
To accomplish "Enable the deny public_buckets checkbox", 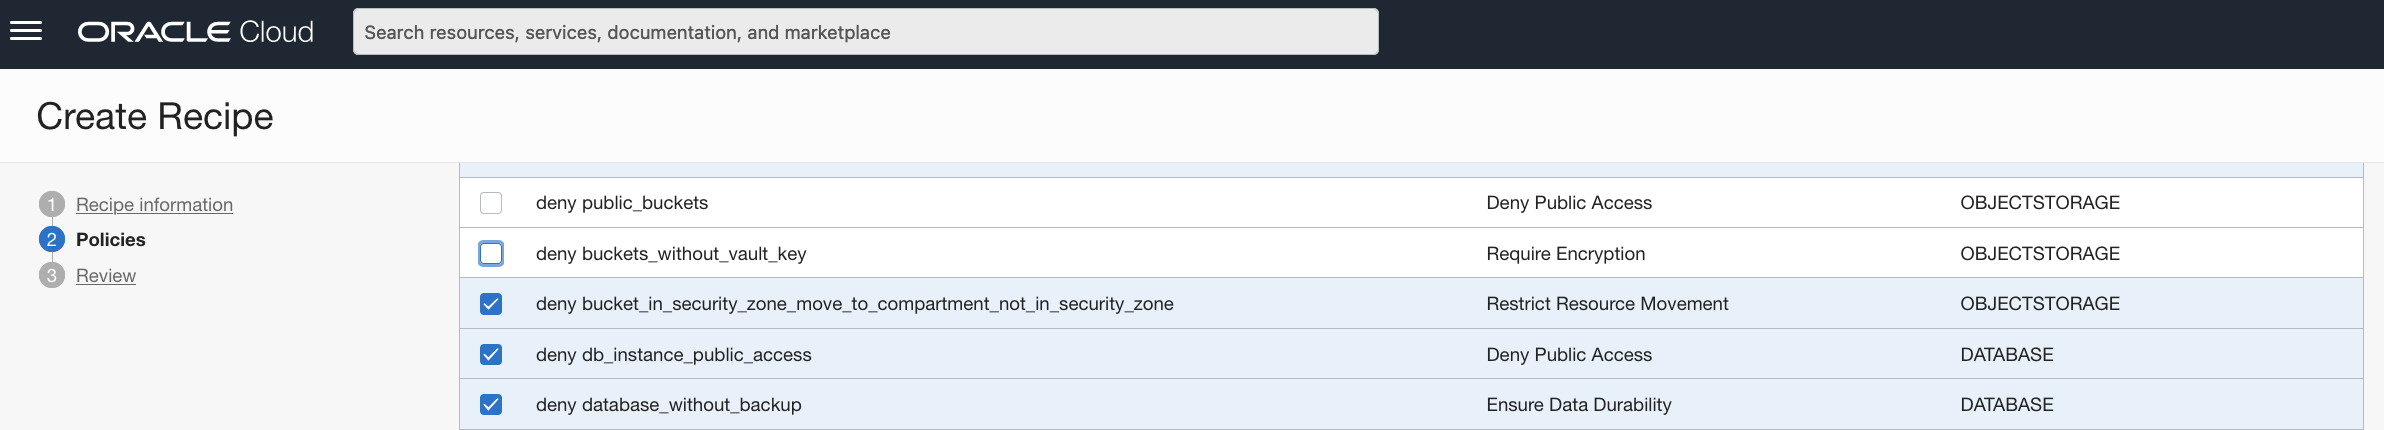I will (x=491, y=203).
